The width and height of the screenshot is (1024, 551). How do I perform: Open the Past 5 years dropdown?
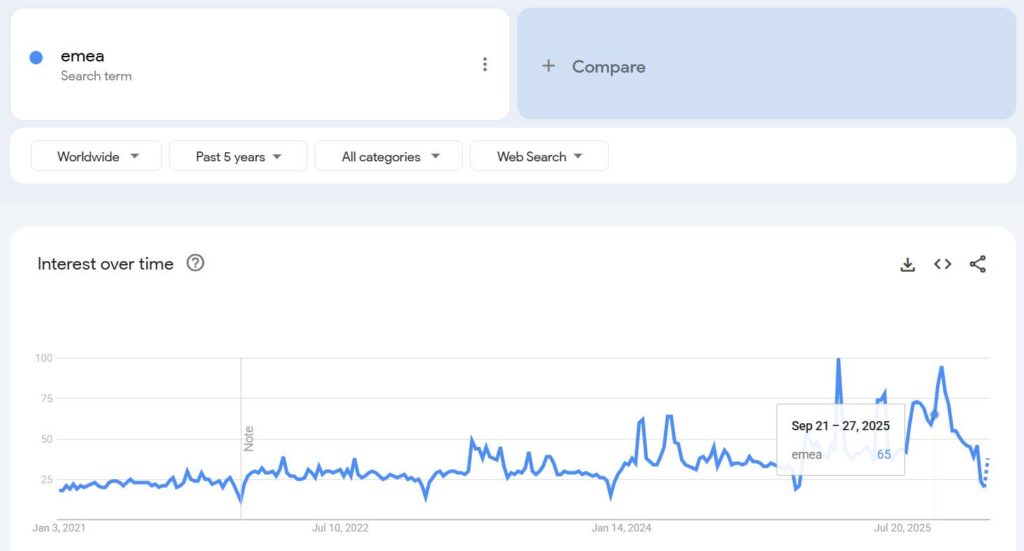[238, 156]
